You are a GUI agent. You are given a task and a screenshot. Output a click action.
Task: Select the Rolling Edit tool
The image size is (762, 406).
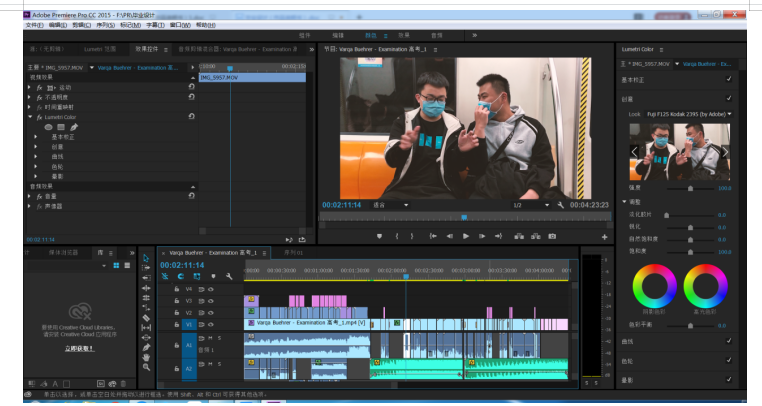point(146,288)
